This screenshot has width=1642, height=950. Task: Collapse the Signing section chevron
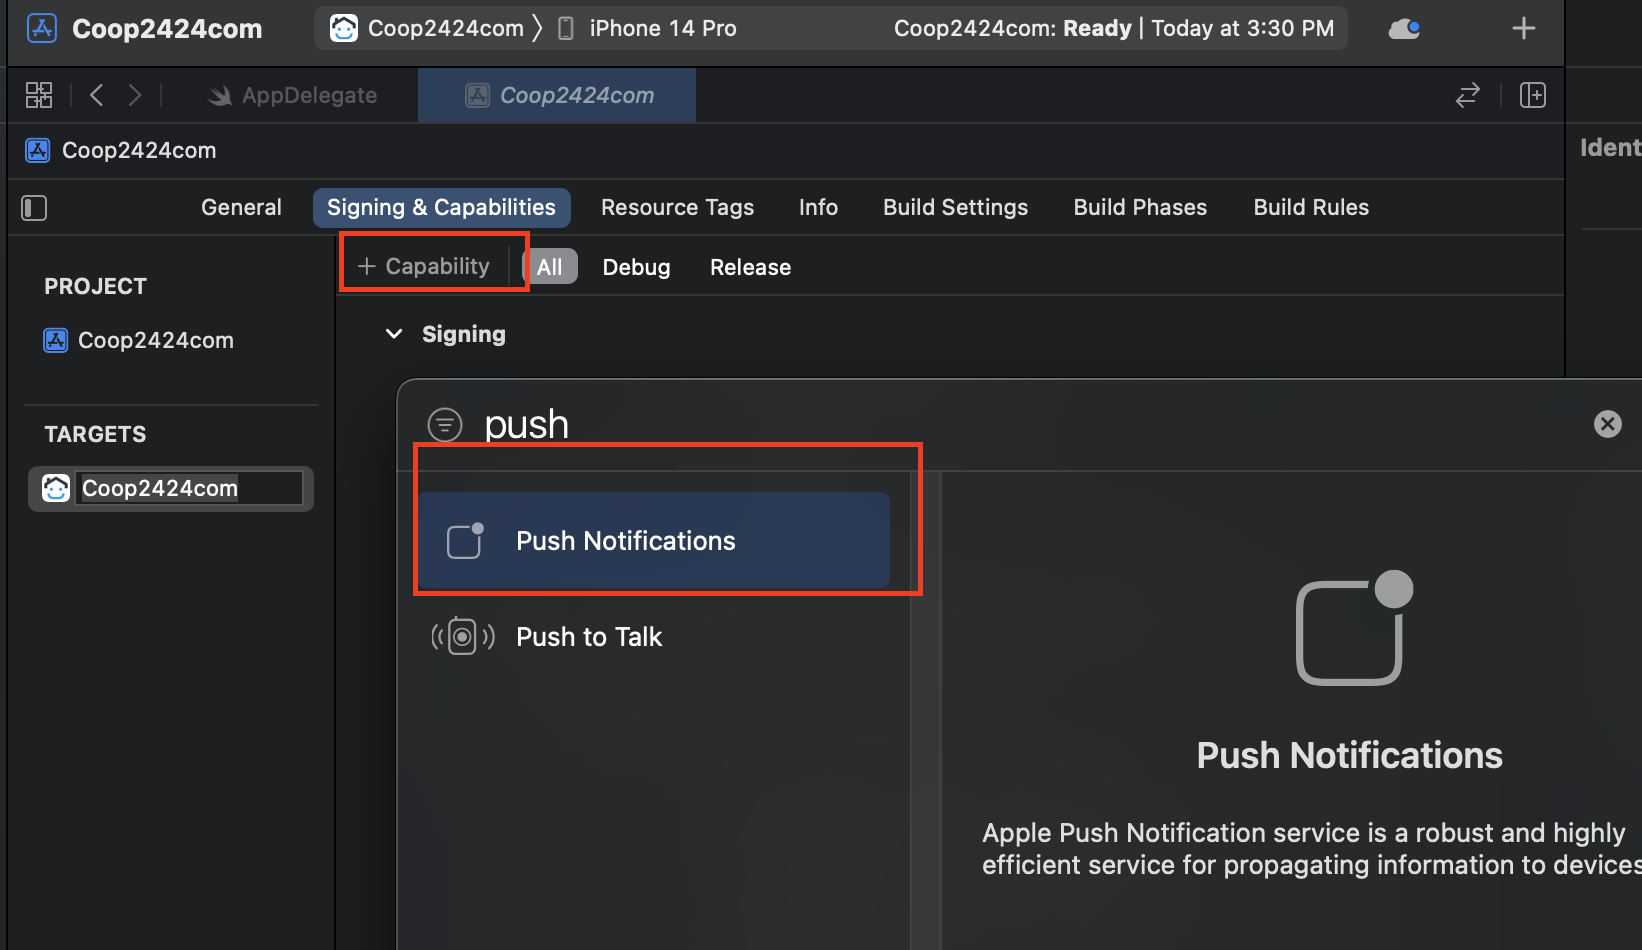394,334
